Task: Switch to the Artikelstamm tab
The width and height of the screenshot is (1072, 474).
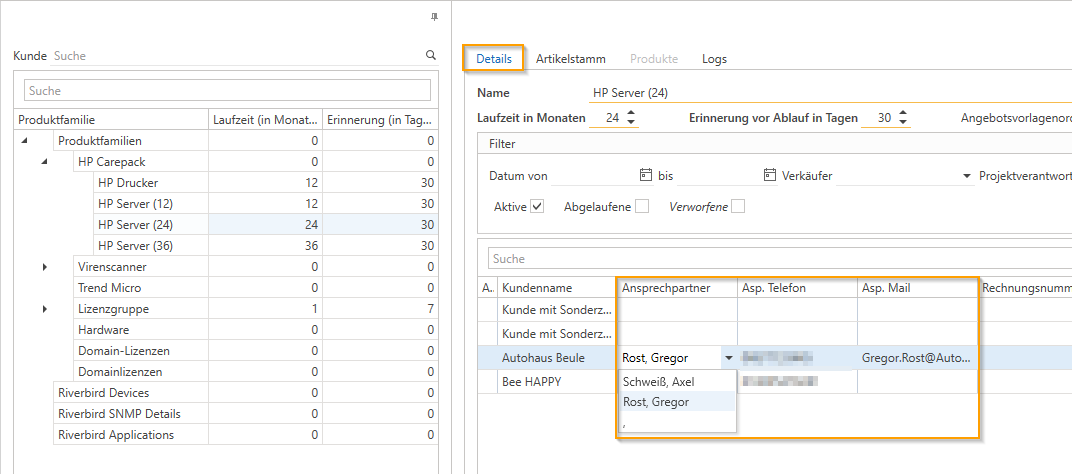Action: click(570, 59)
